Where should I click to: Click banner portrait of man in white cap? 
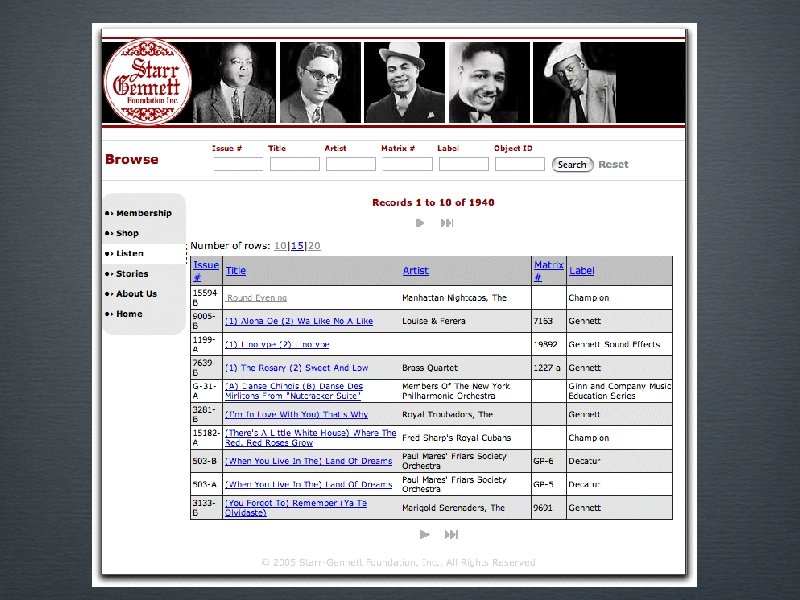(x=574, y=83)
